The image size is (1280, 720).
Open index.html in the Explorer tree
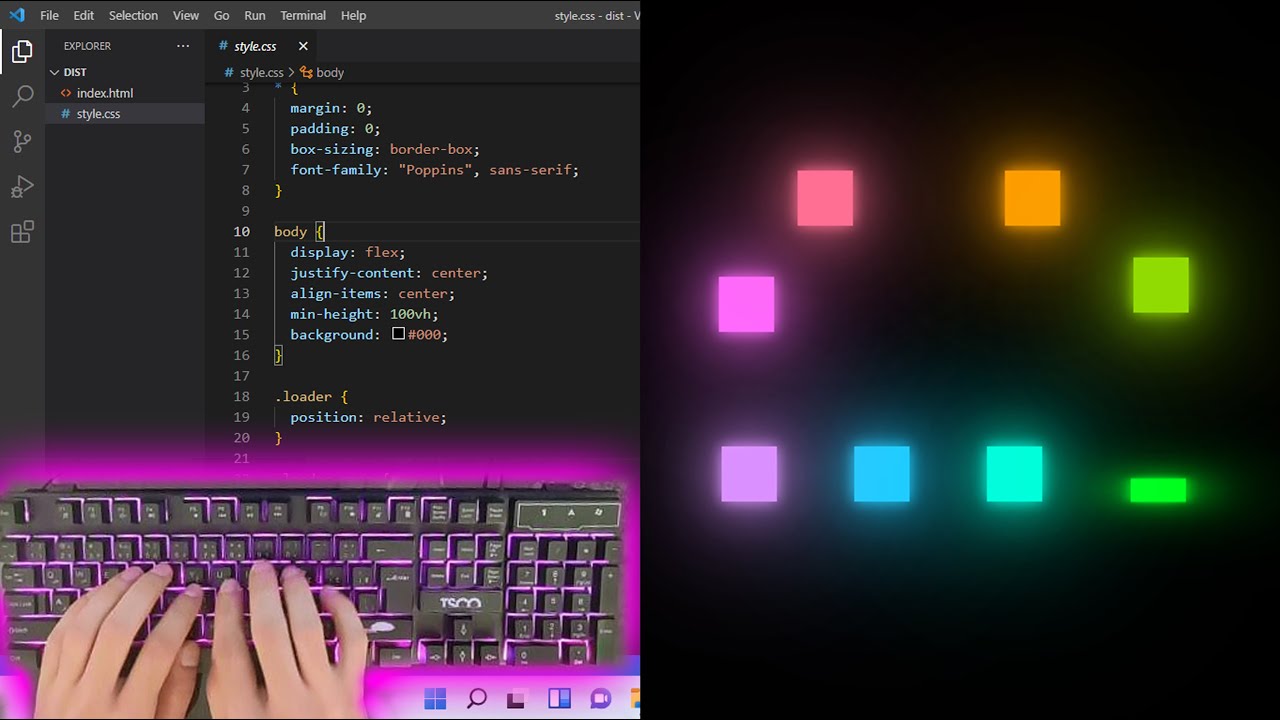click(105, 93)
